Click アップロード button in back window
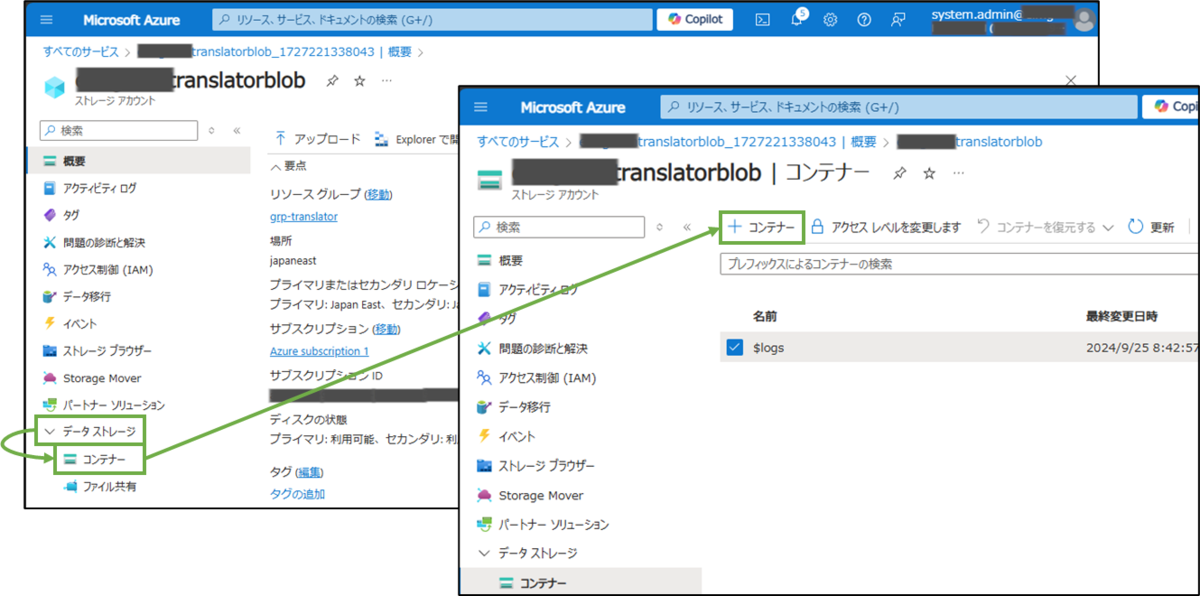The height and width of the screenshot is (596, 1200). 318,139
